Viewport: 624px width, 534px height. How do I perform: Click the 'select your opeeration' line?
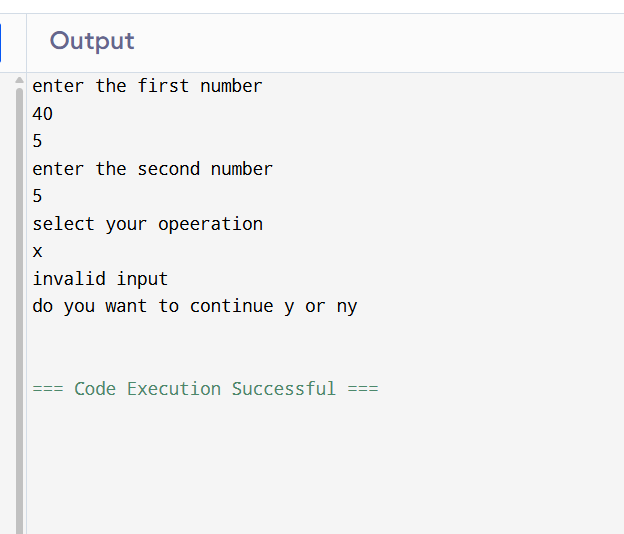[147, 224]
